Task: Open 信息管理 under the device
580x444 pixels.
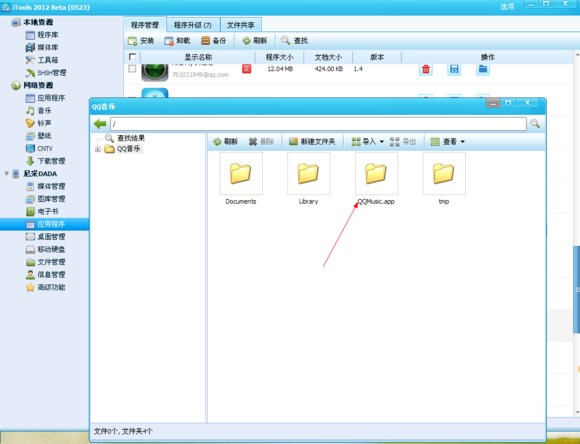Action: 45,275
